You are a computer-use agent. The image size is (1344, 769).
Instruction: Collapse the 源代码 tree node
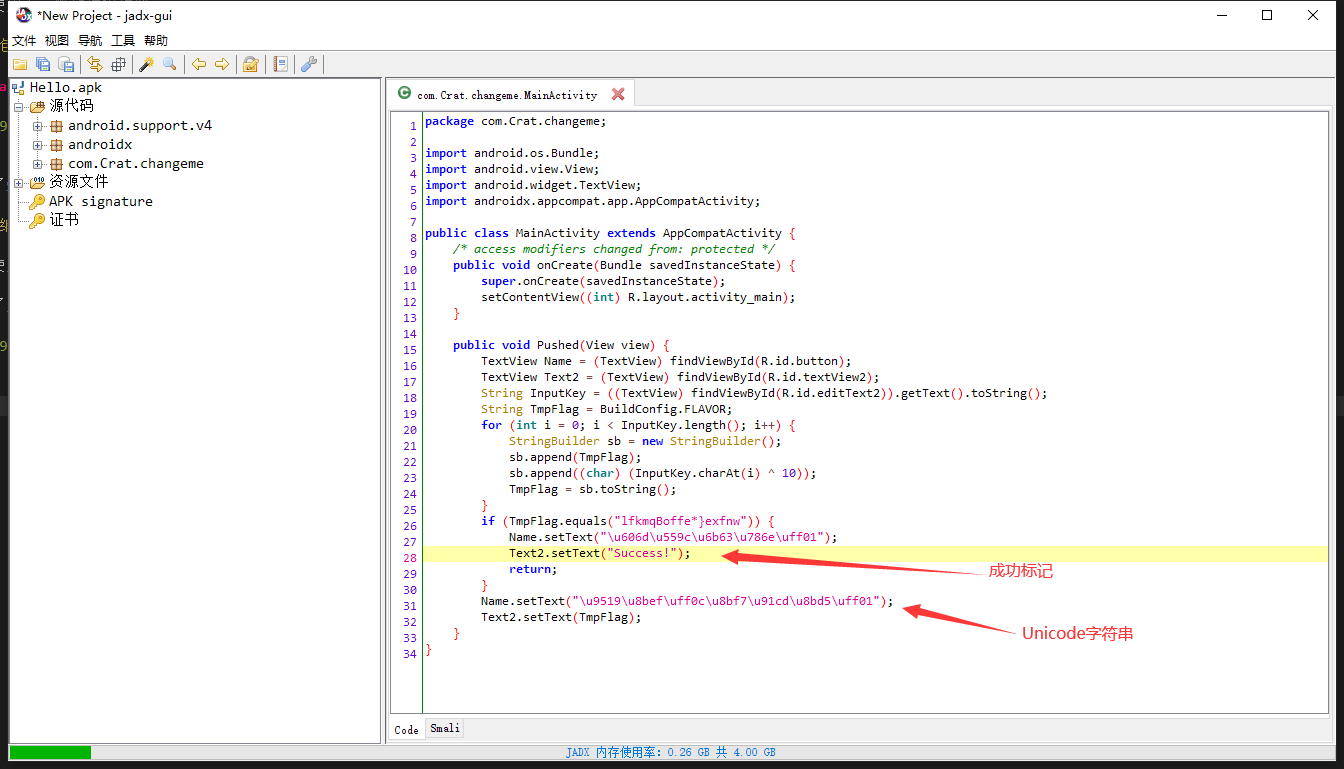[x=18, y=106]
